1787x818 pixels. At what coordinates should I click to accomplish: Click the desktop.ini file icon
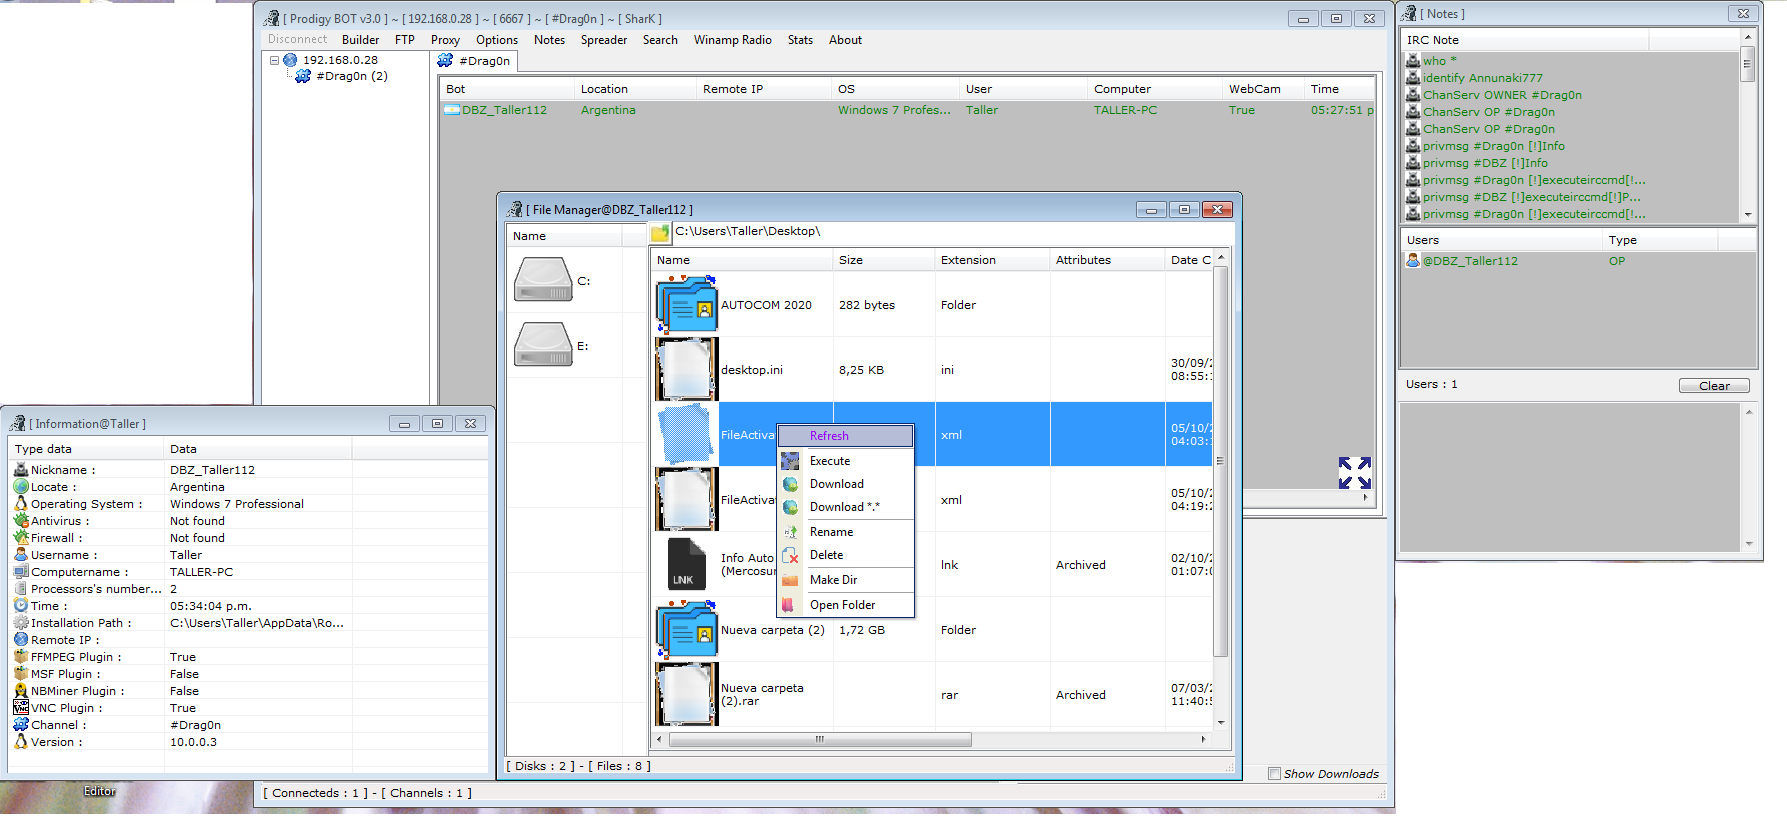coord(686,369)
